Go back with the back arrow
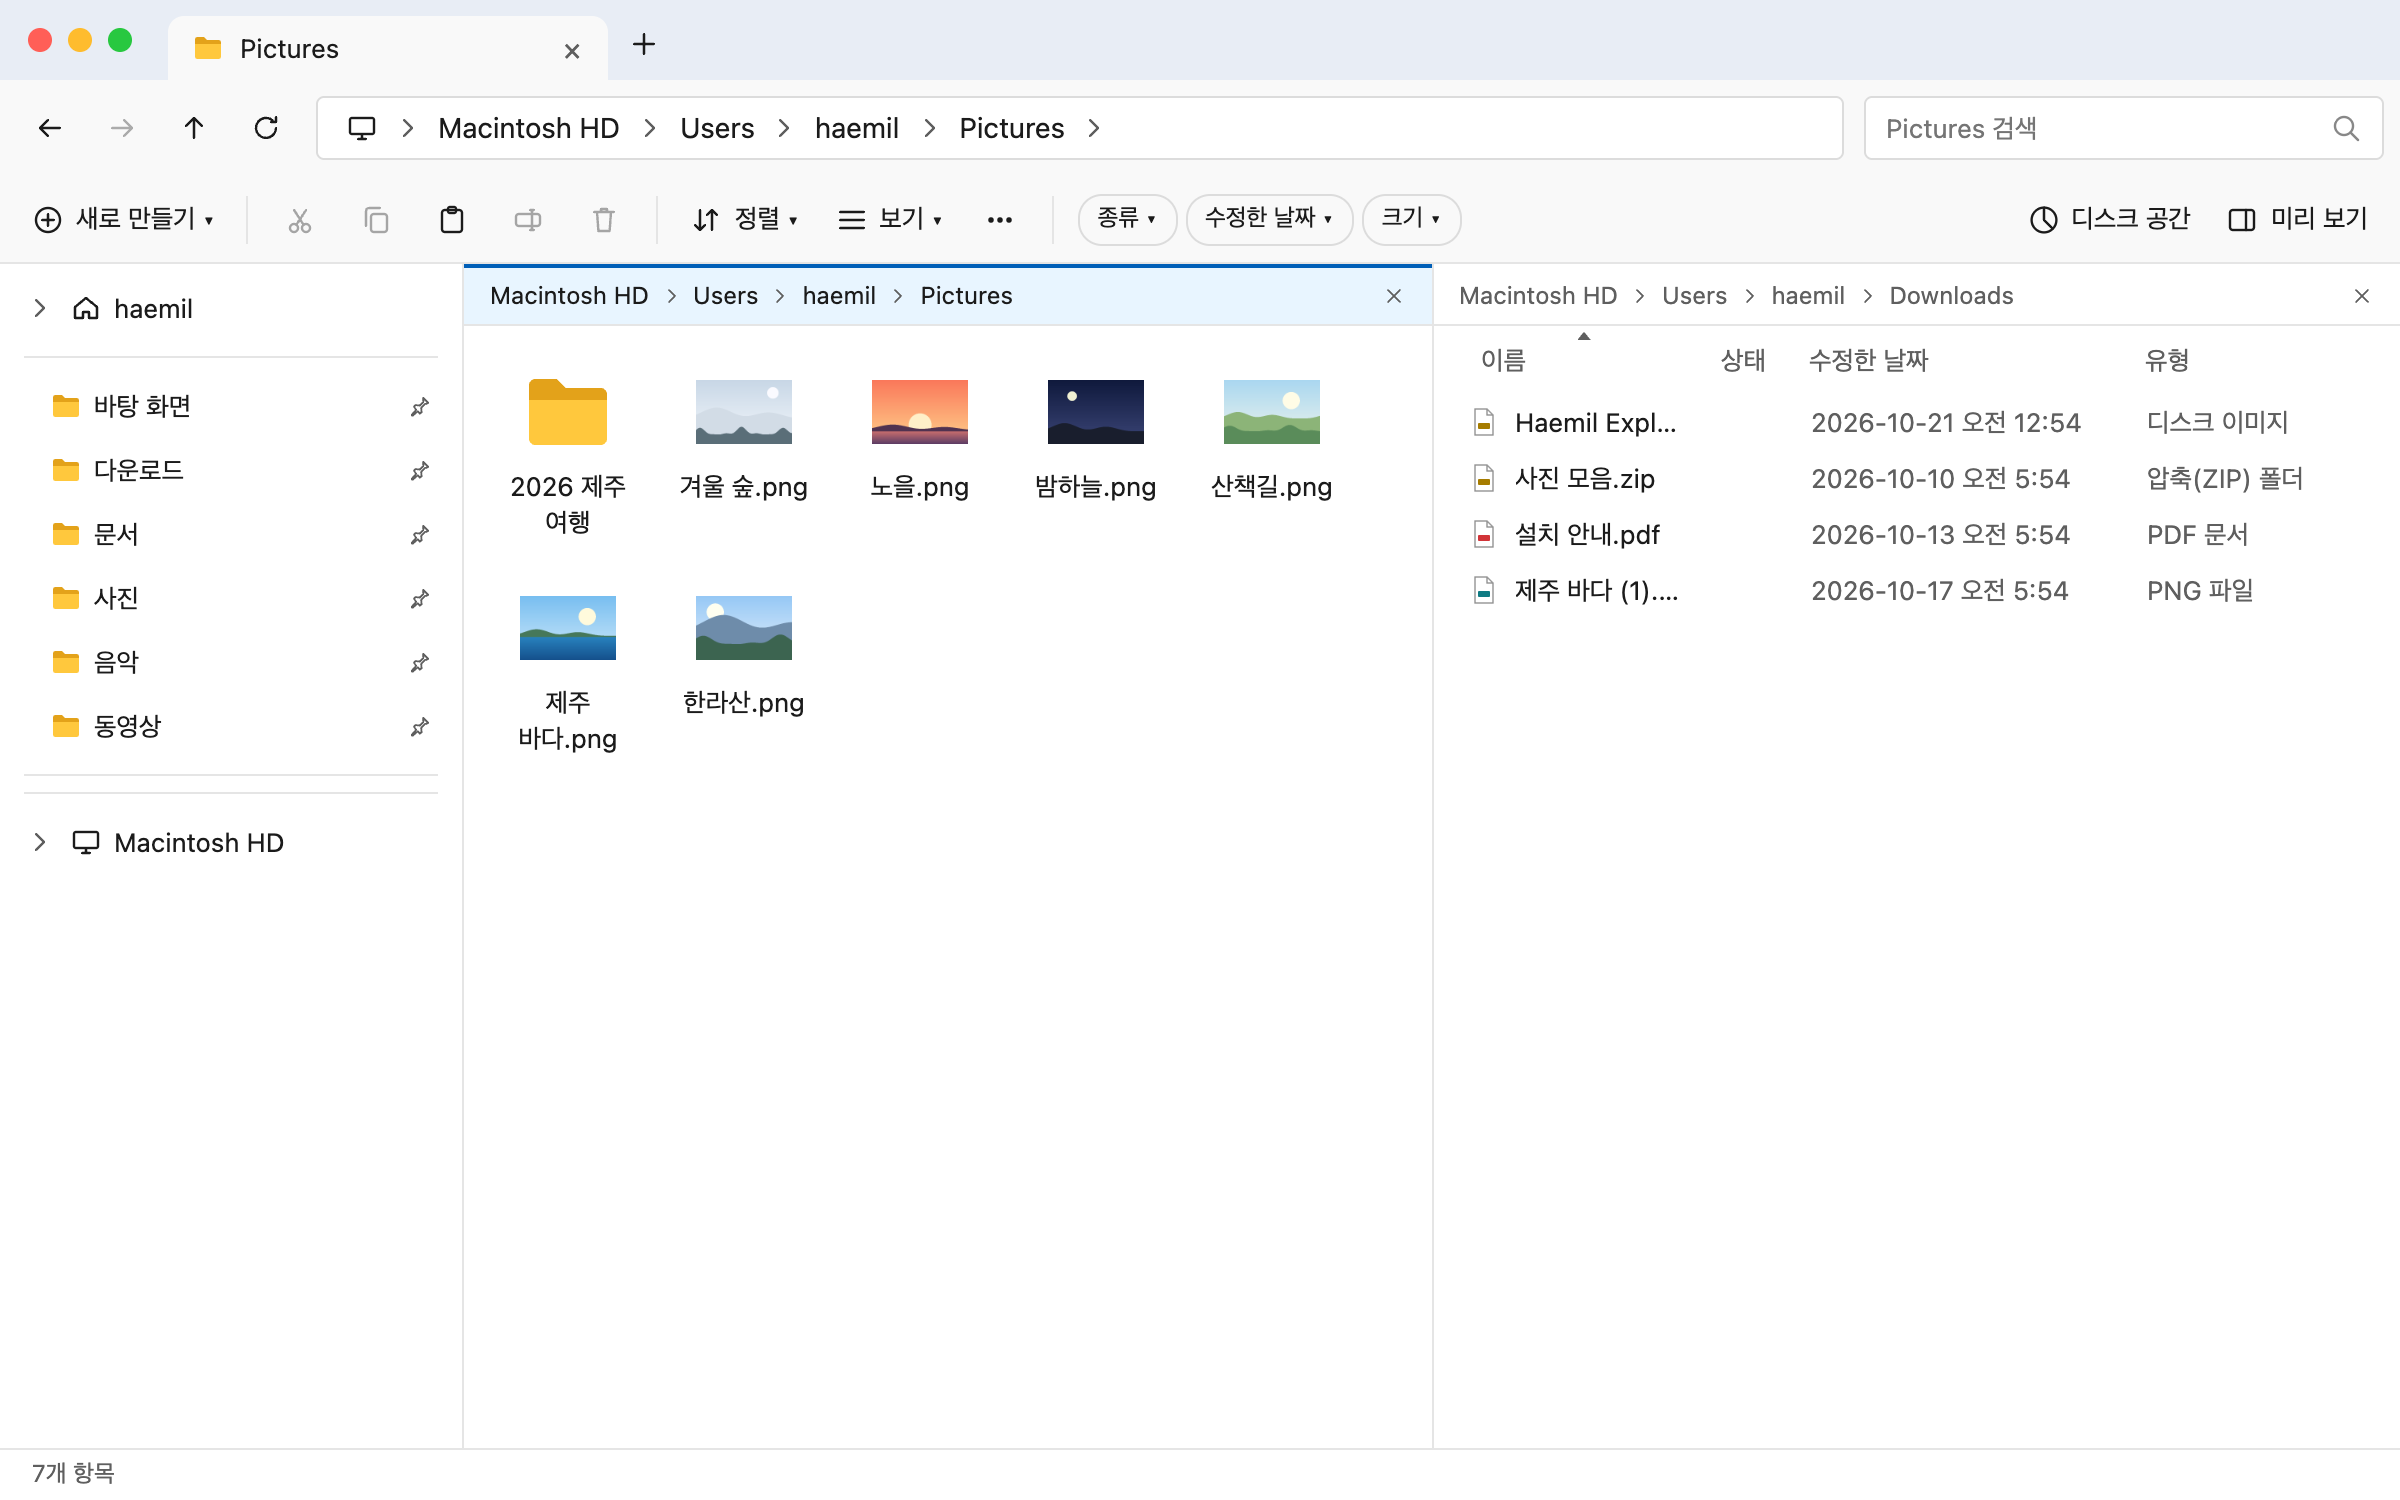Screen dimensions: 2400x1500 pyautogui.click(x=50, y=128)
